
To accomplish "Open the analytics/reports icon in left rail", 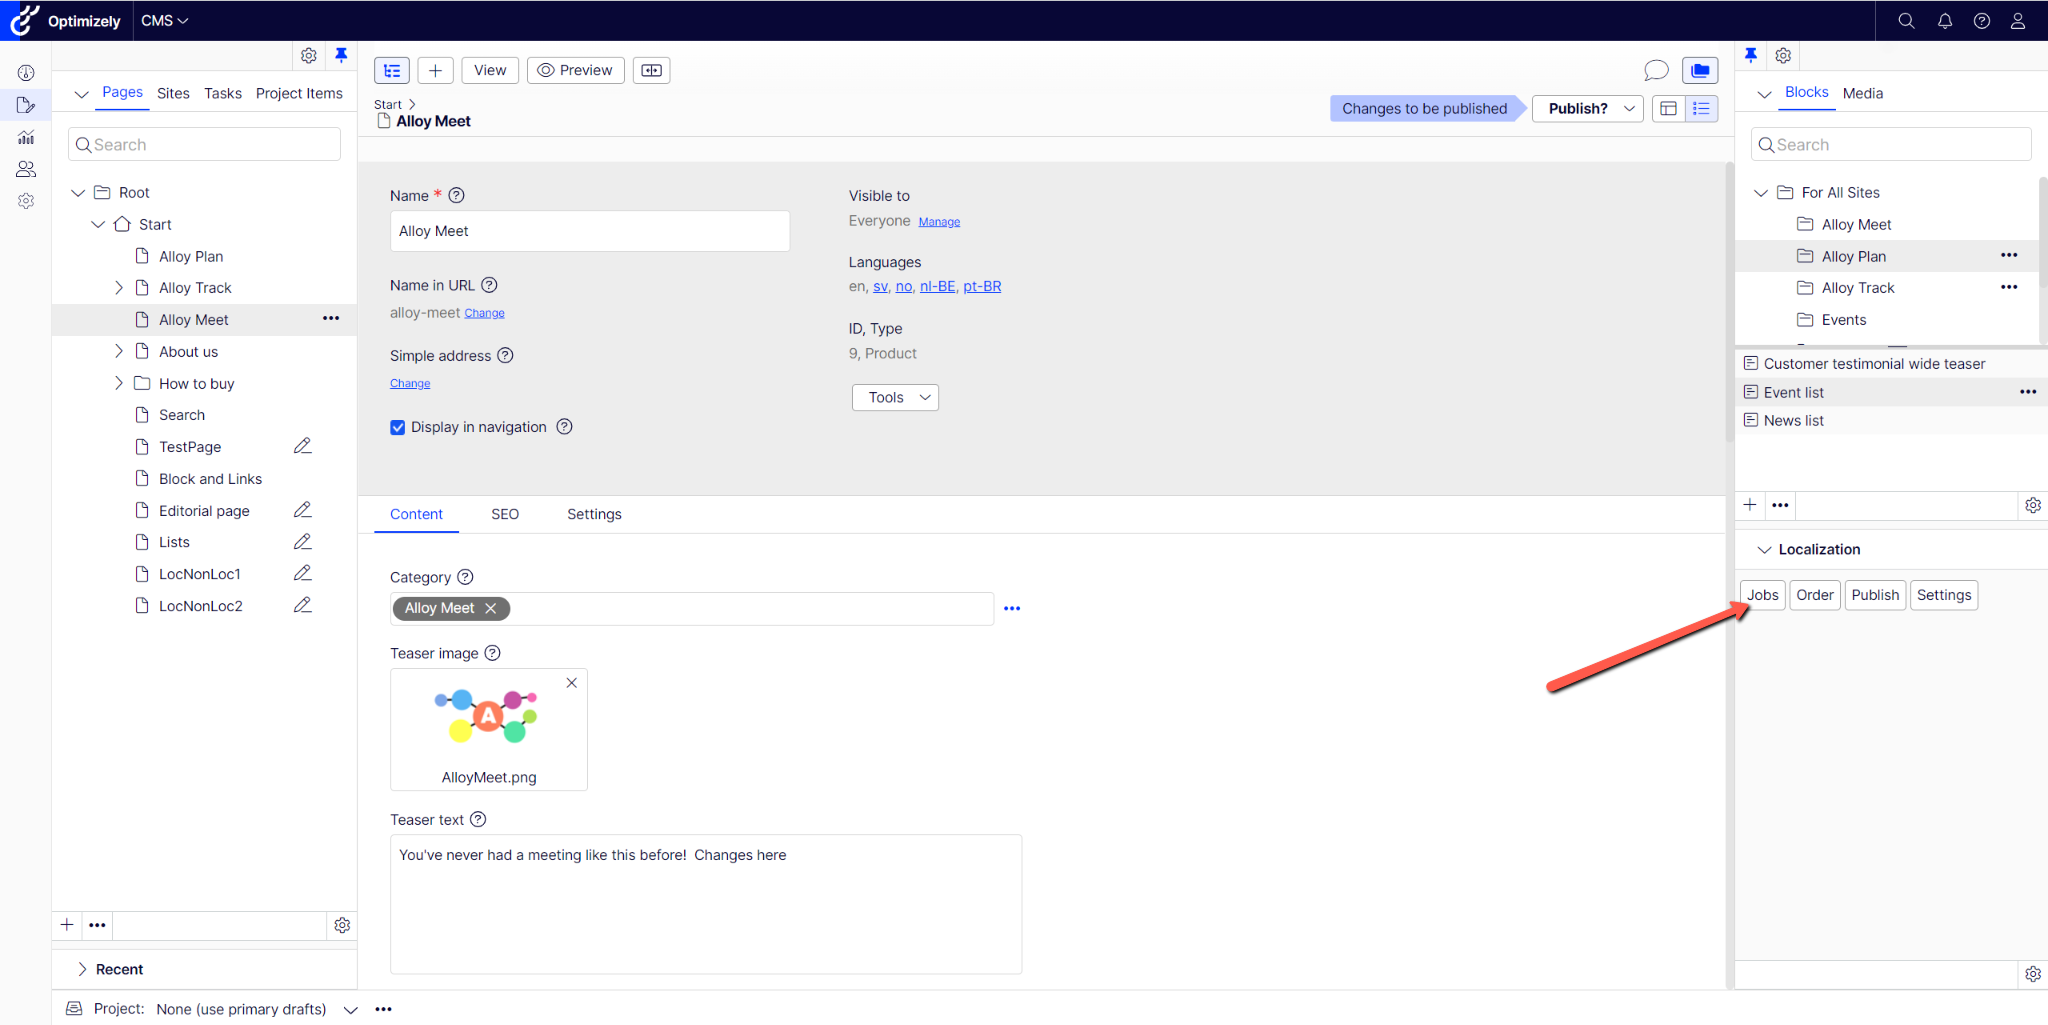I will 26,137.
